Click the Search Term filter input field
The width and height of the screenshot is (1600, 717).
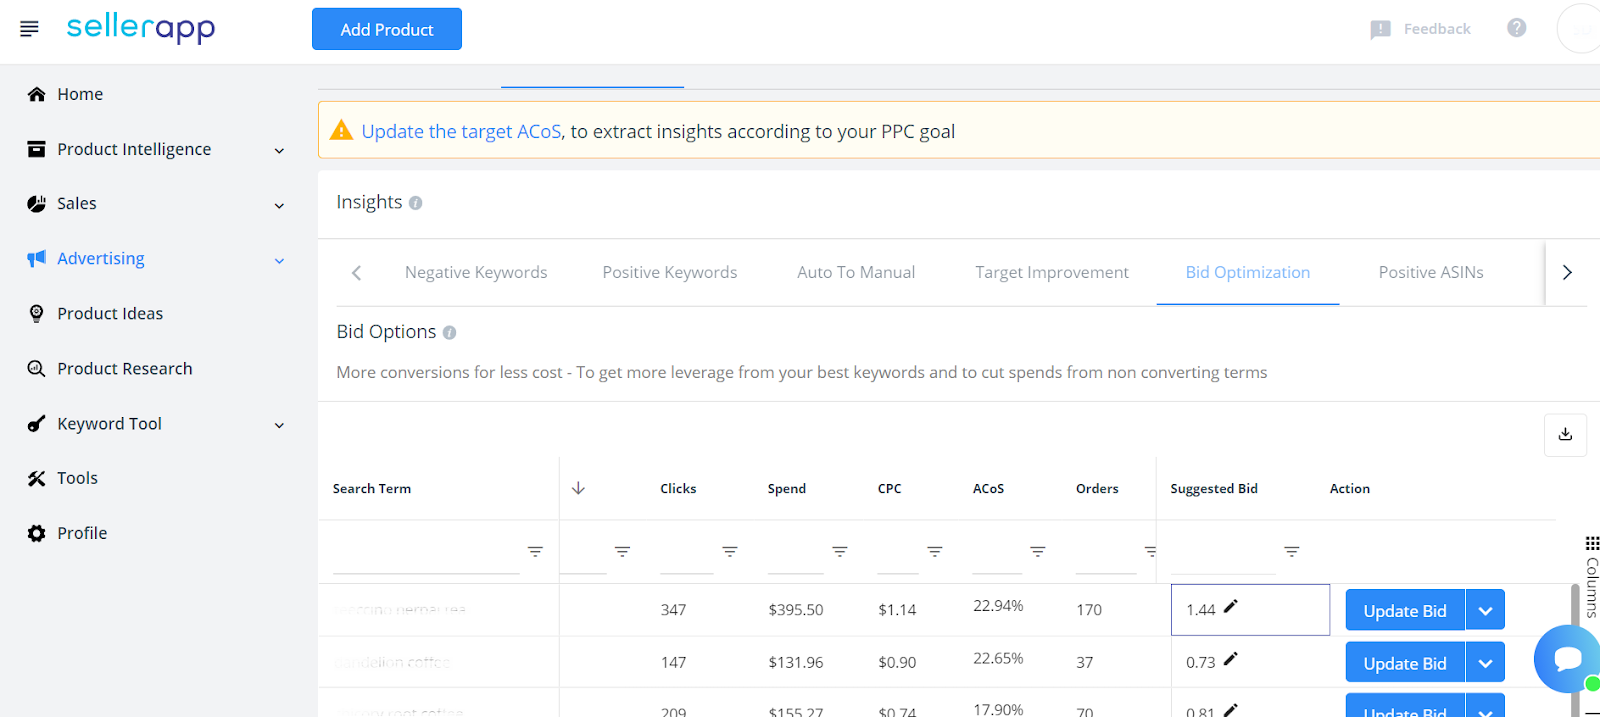coord(426,552)
